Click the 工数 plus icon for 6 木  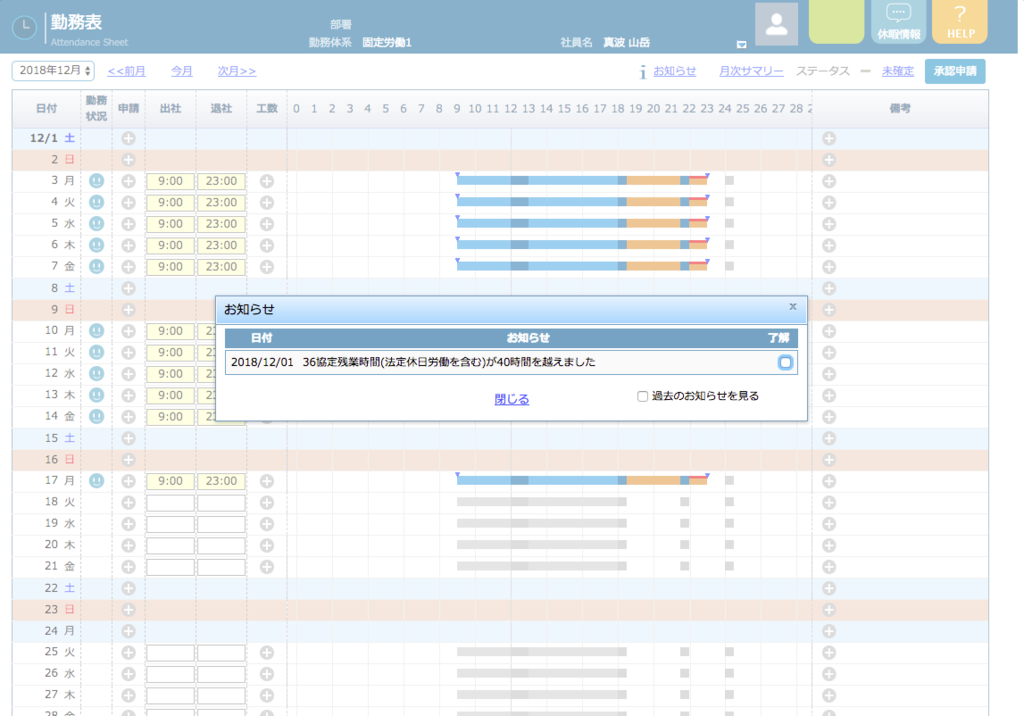click(x=267, y=246)
